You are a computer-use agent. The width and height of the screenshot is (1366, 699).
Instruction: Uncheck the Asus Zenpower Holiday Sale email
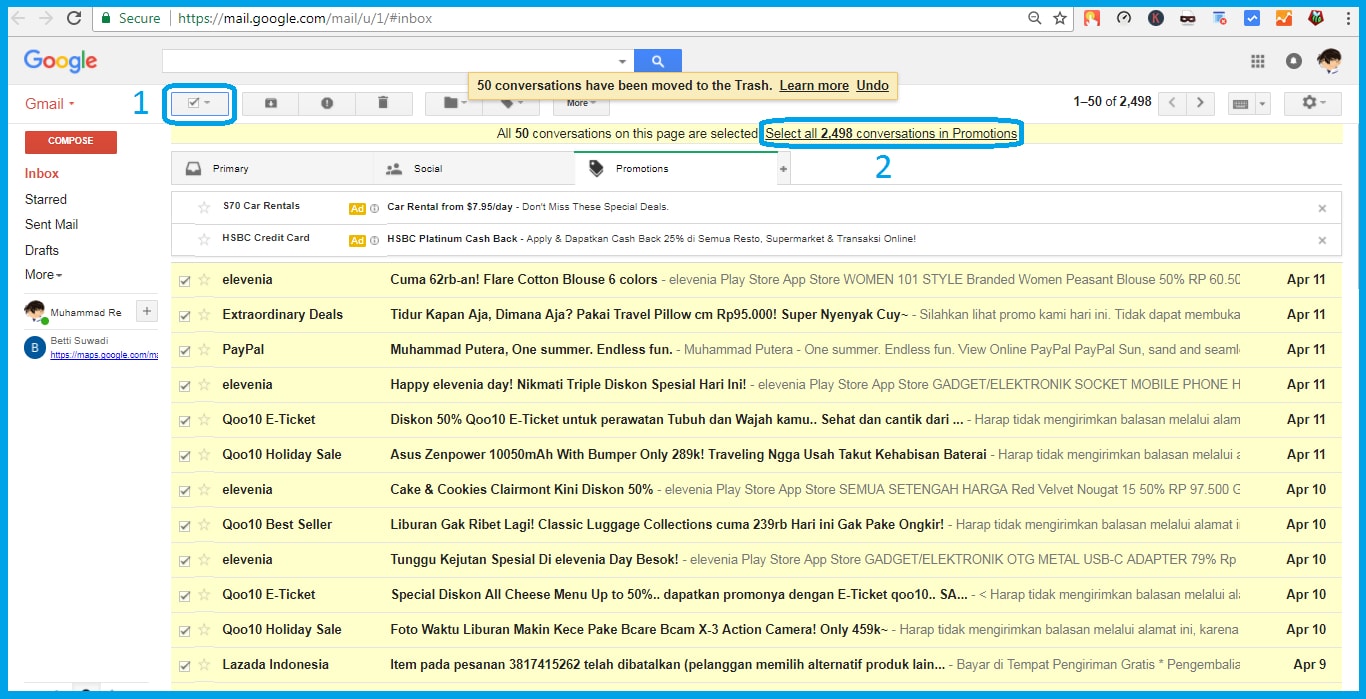click(x=184, y=456)
